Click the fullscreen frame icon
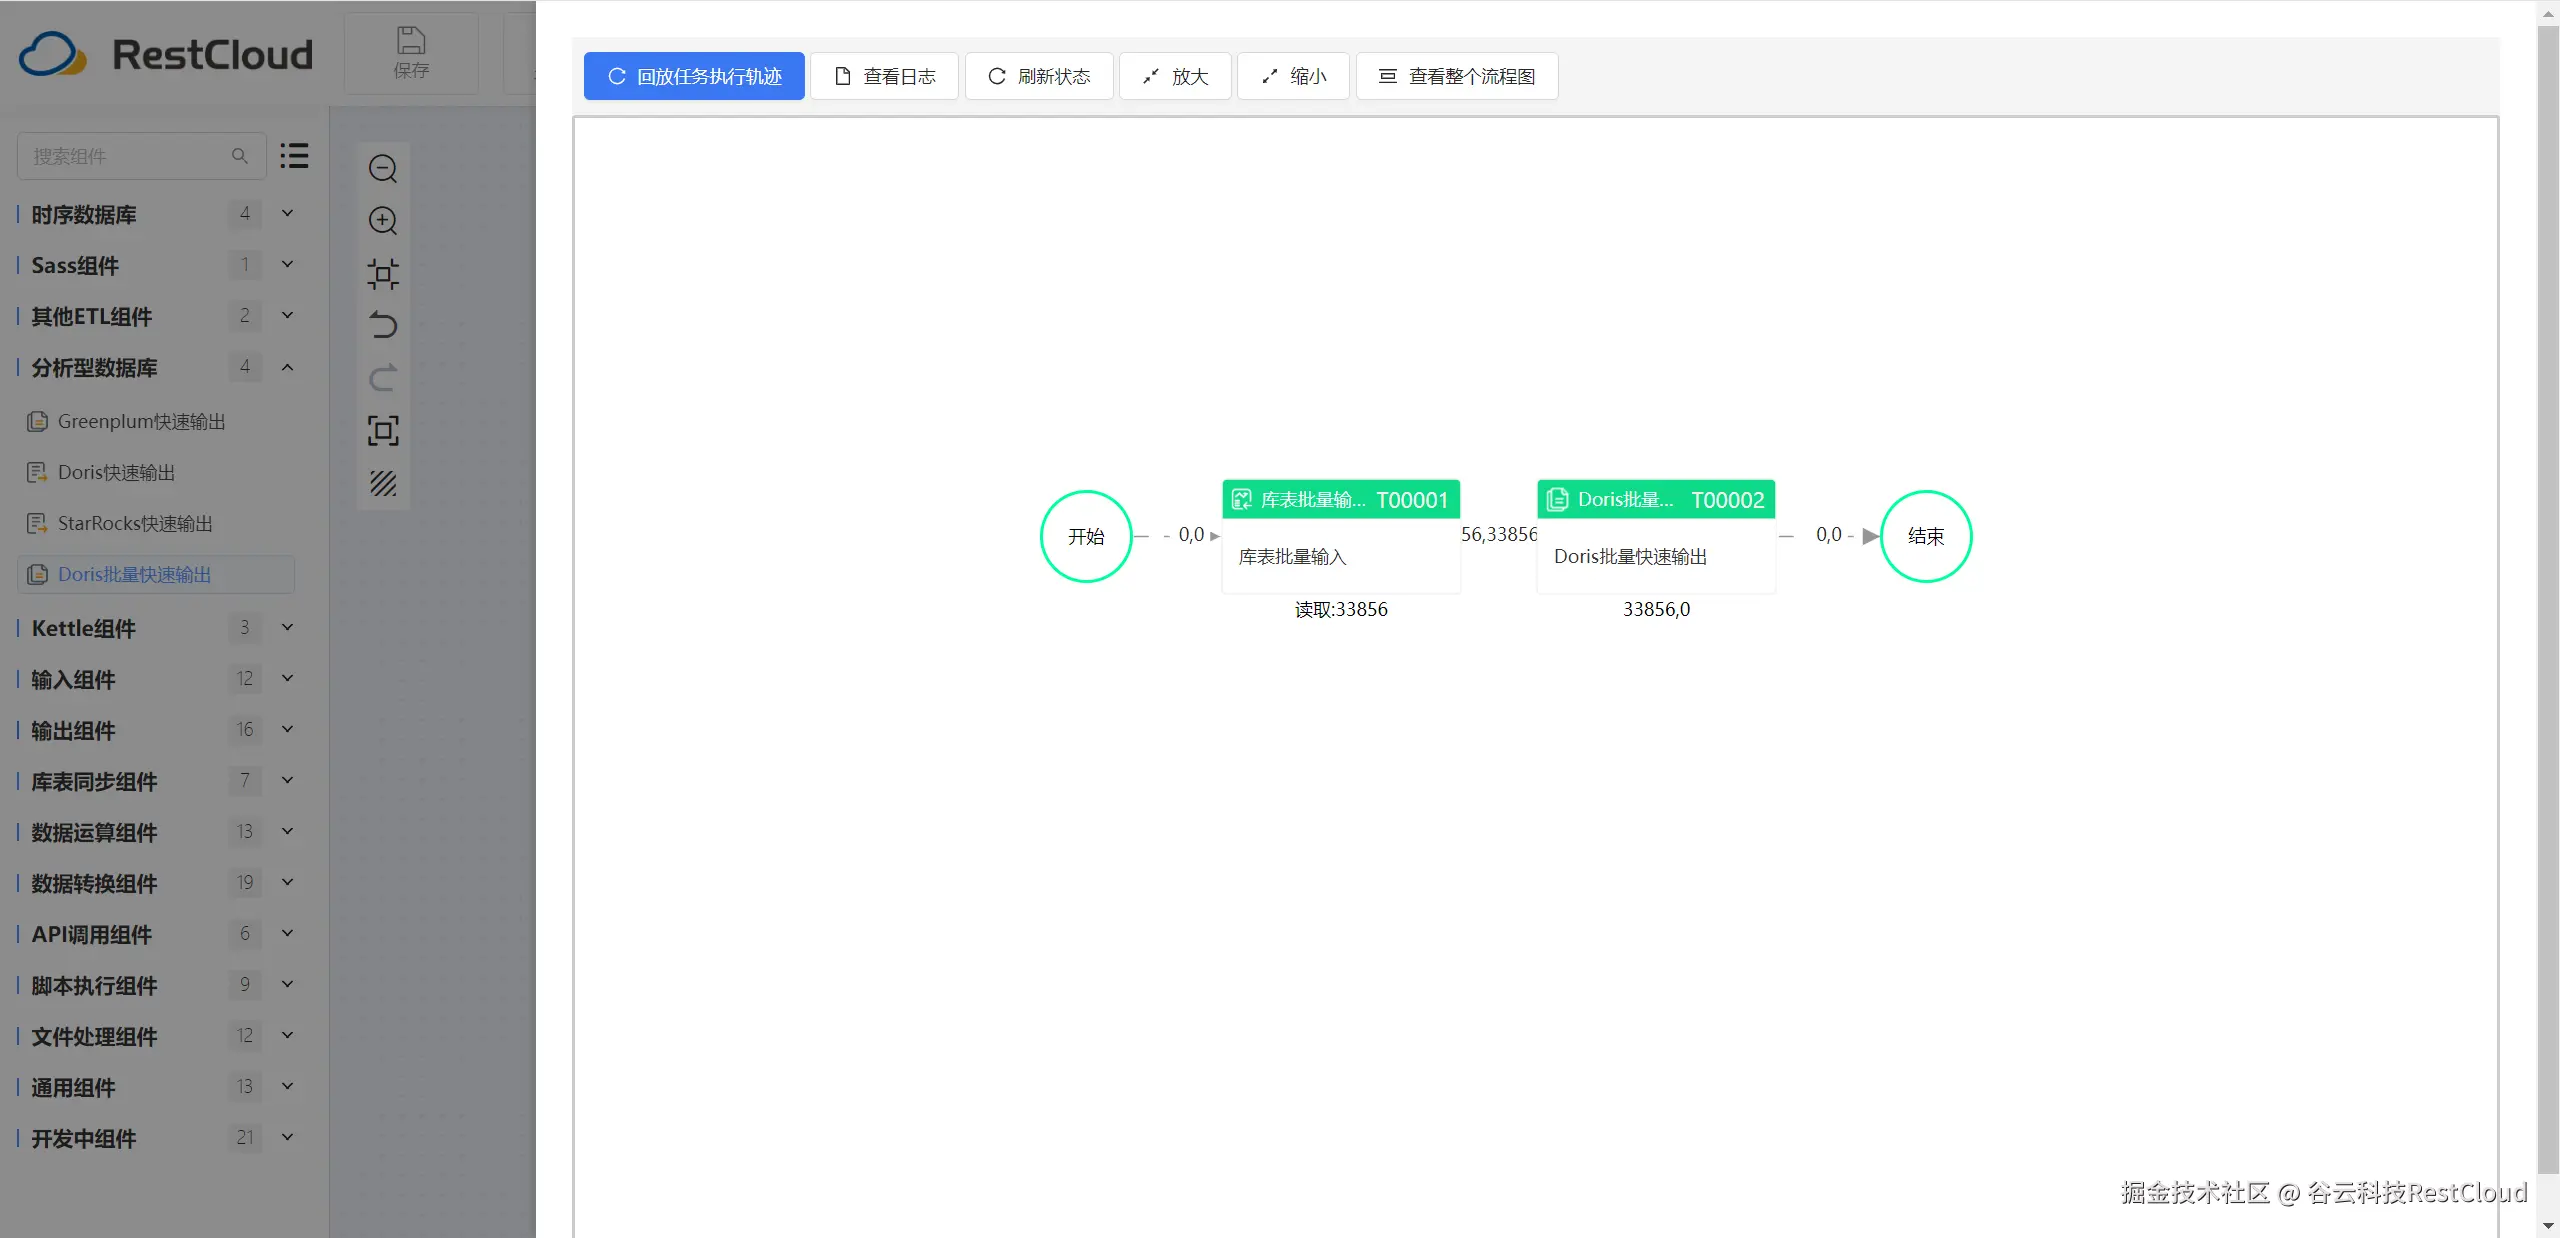This screenshot has width=2560, height=1238. pos(383,431)
